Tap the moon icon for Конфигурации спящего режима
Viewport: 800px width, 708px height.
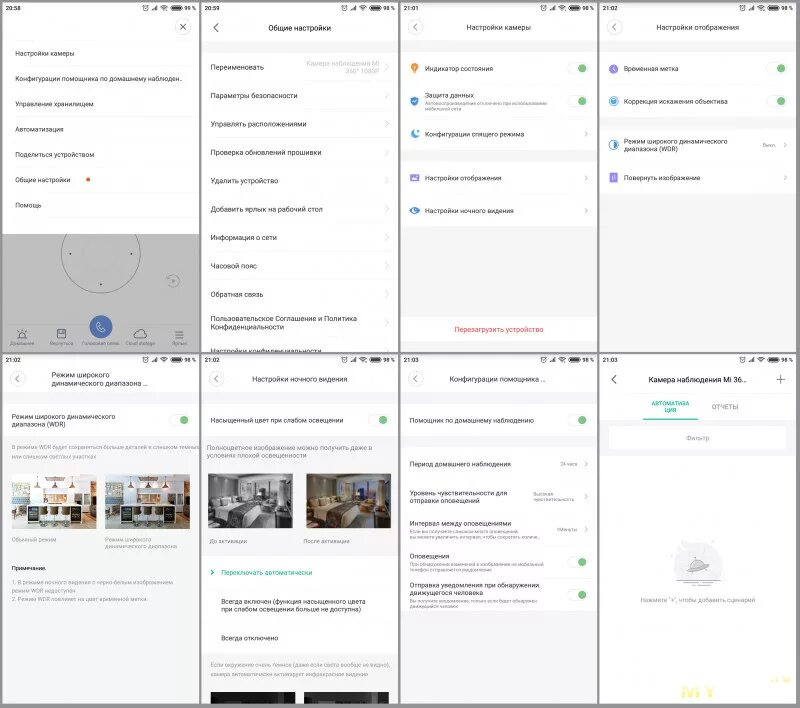pos(415,134)
